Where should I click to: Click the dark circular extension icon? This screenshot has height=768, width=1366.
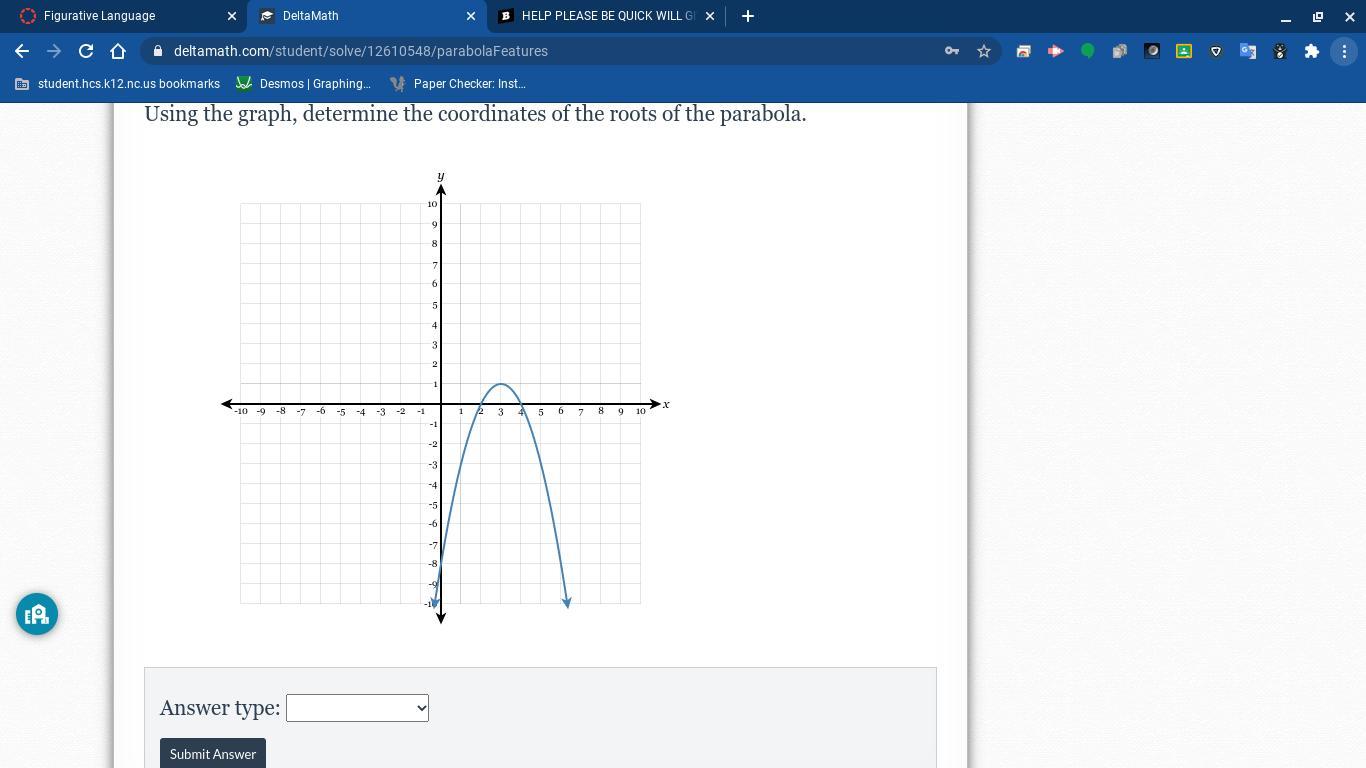pyautogui.click(x=1152, y=51)
